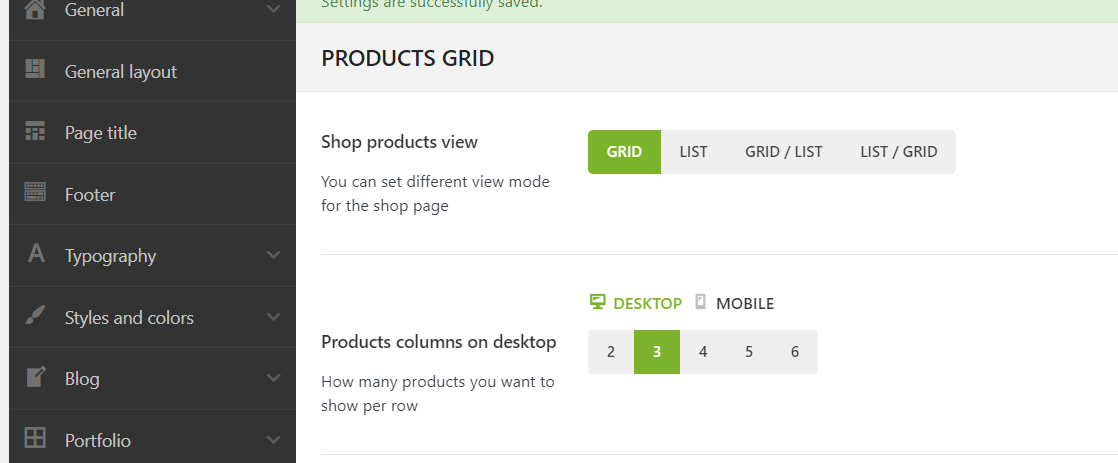Switch to the DESKTOP columns tab
This screenshot has width=1118, height=463.
click(636, 303)
